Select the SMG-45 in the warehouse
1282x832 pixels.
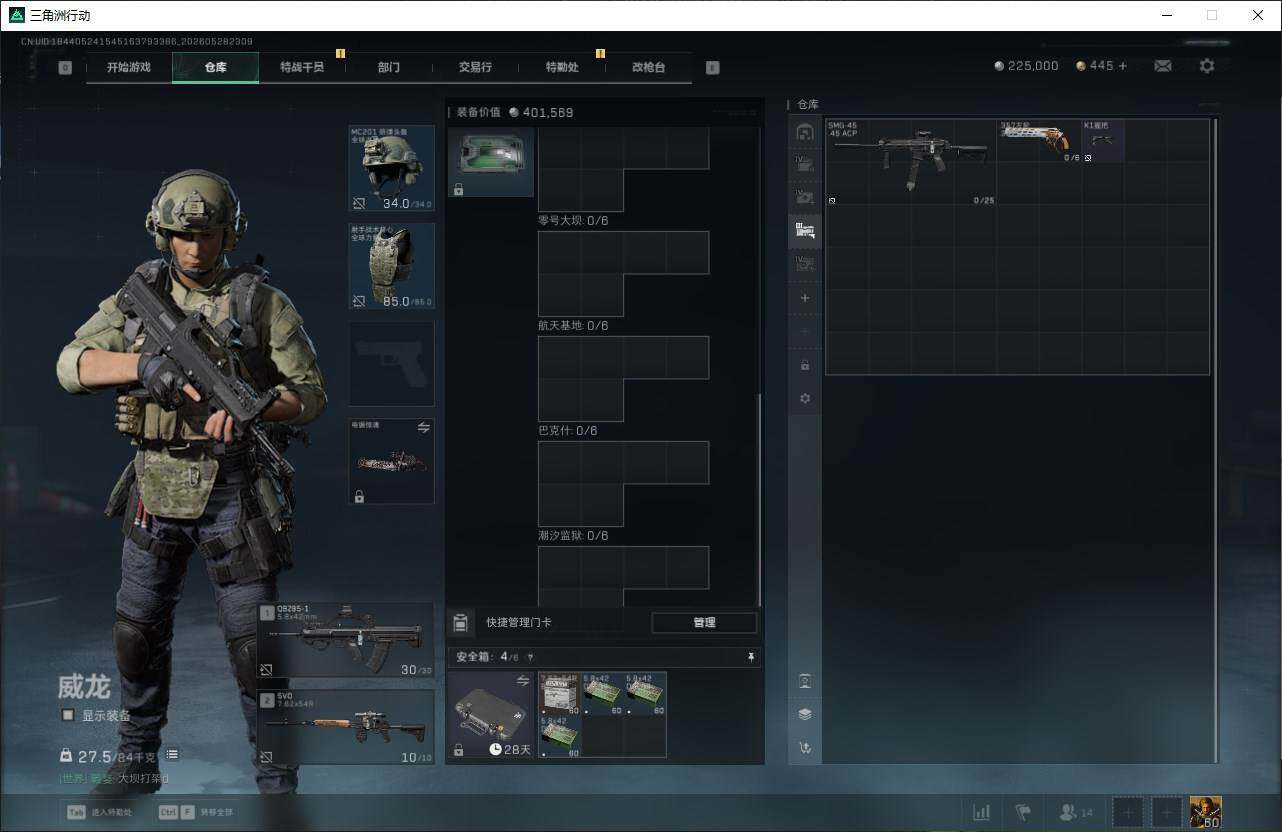tap(911, 162)
